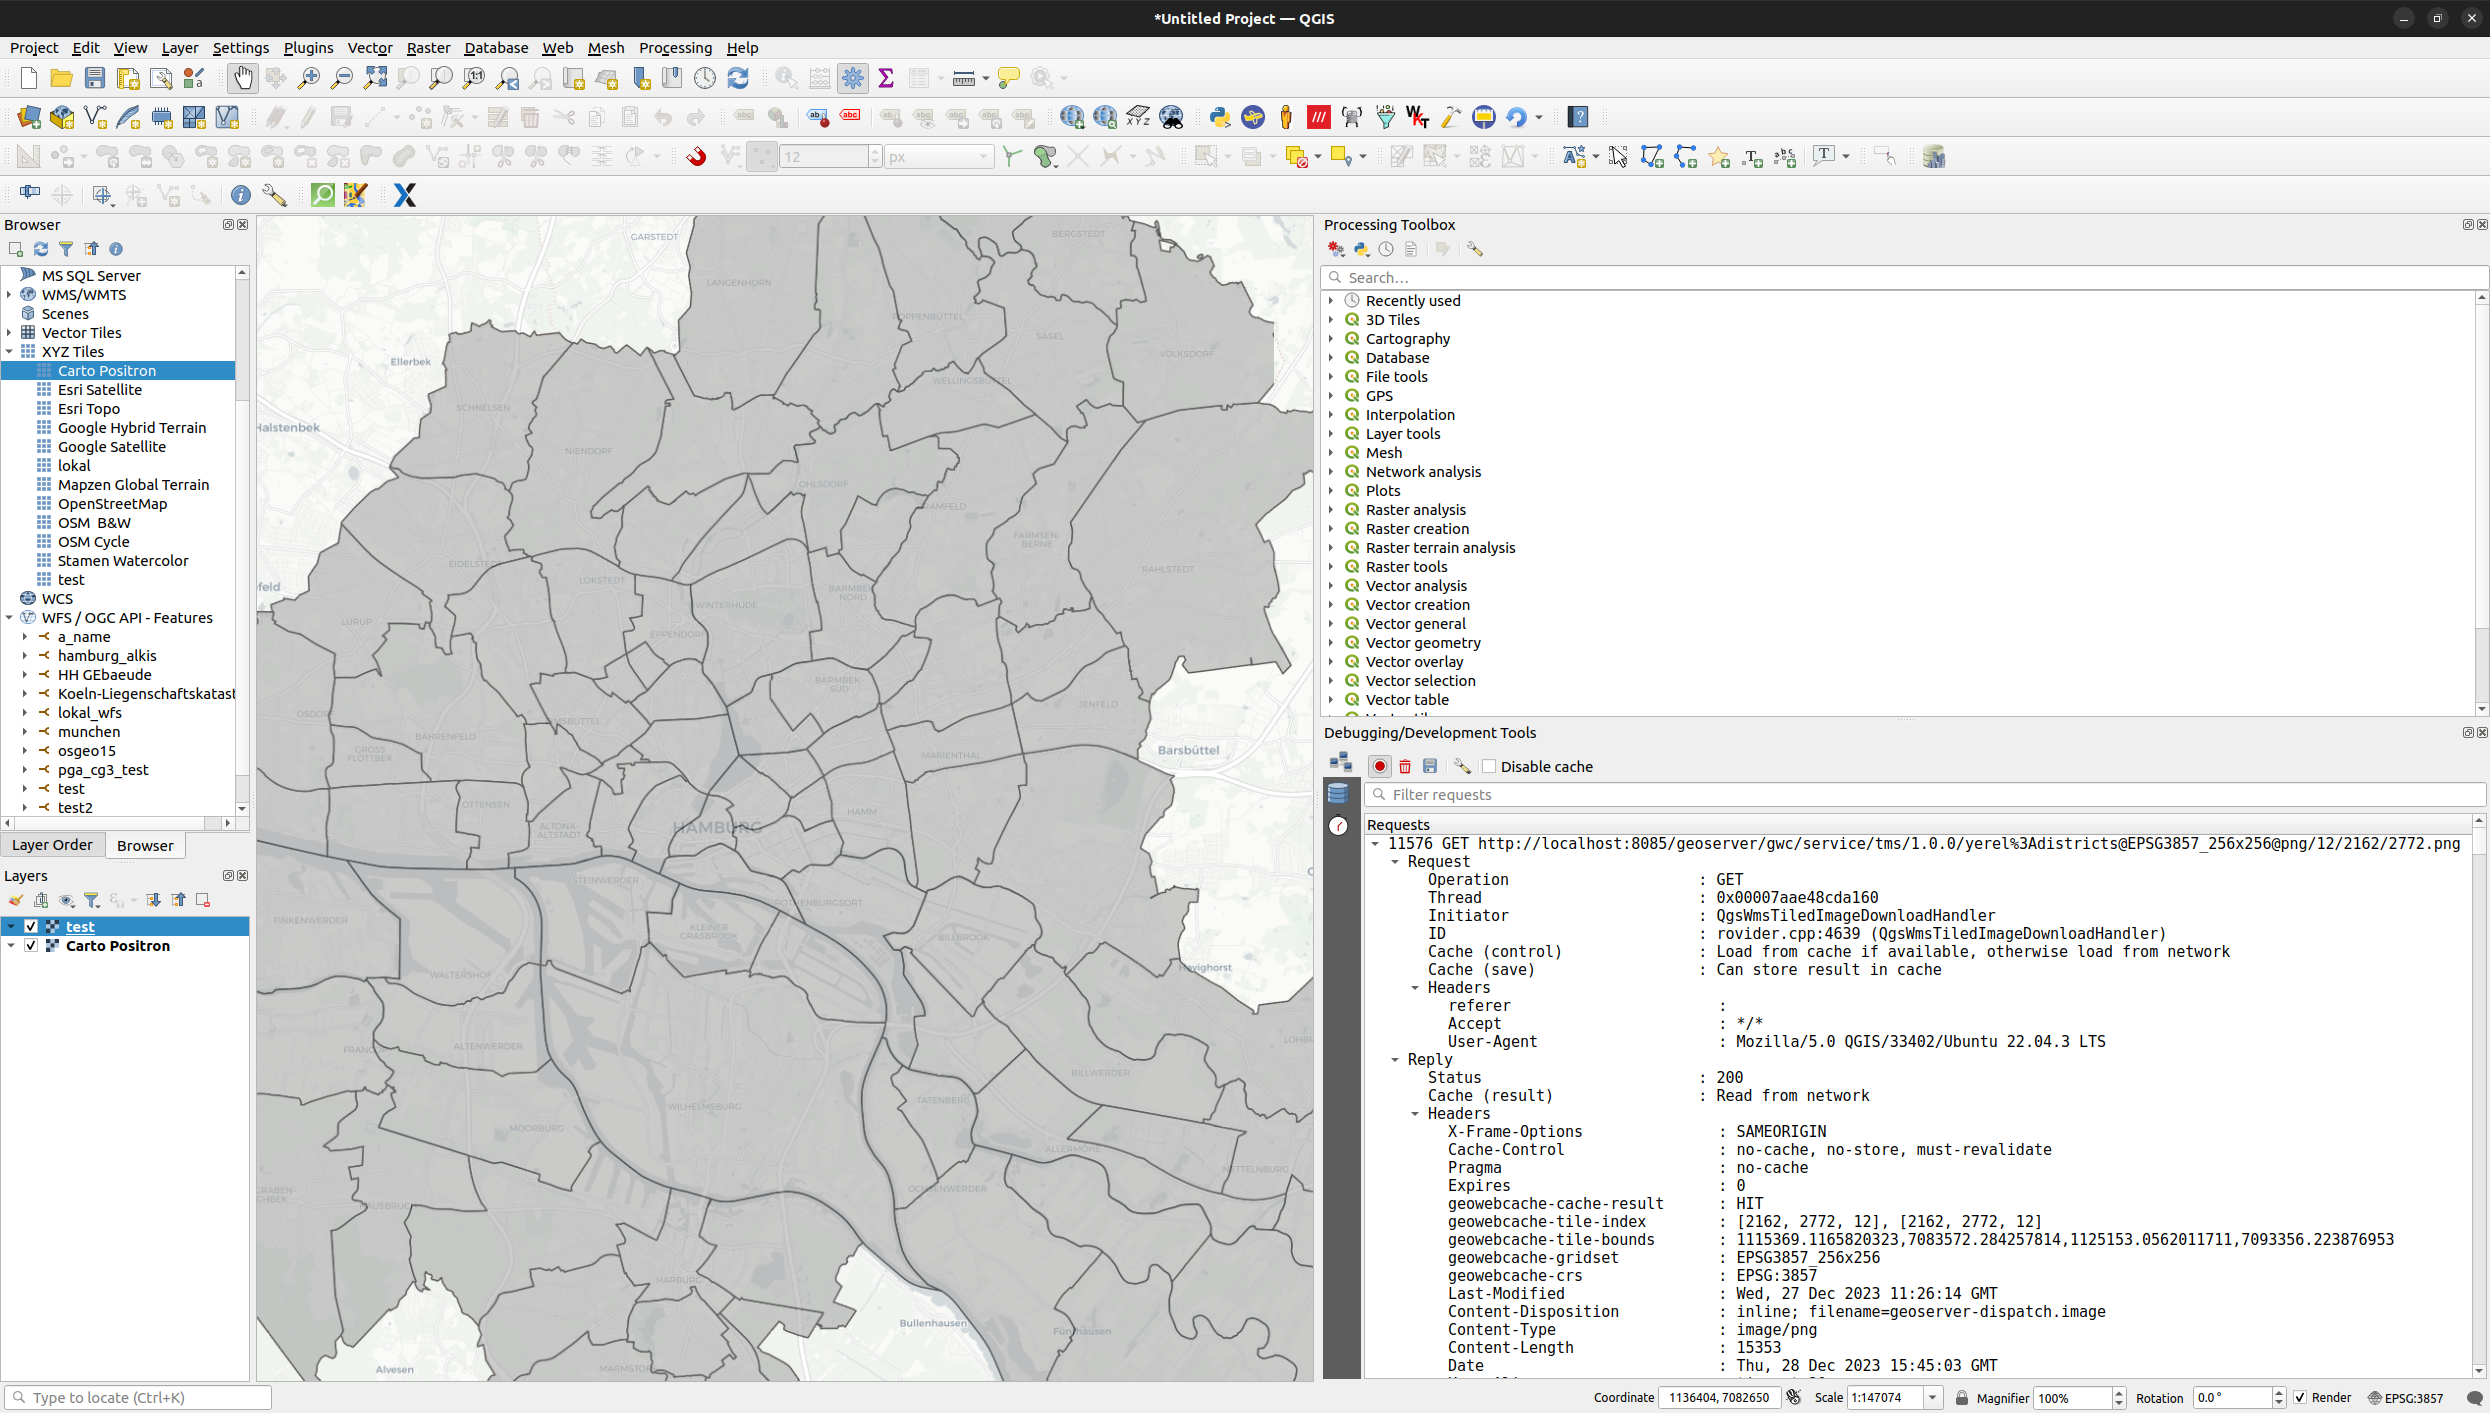The image size is (2490, 1413).
Task: Open the Vector menu
Action: [369, 48]
